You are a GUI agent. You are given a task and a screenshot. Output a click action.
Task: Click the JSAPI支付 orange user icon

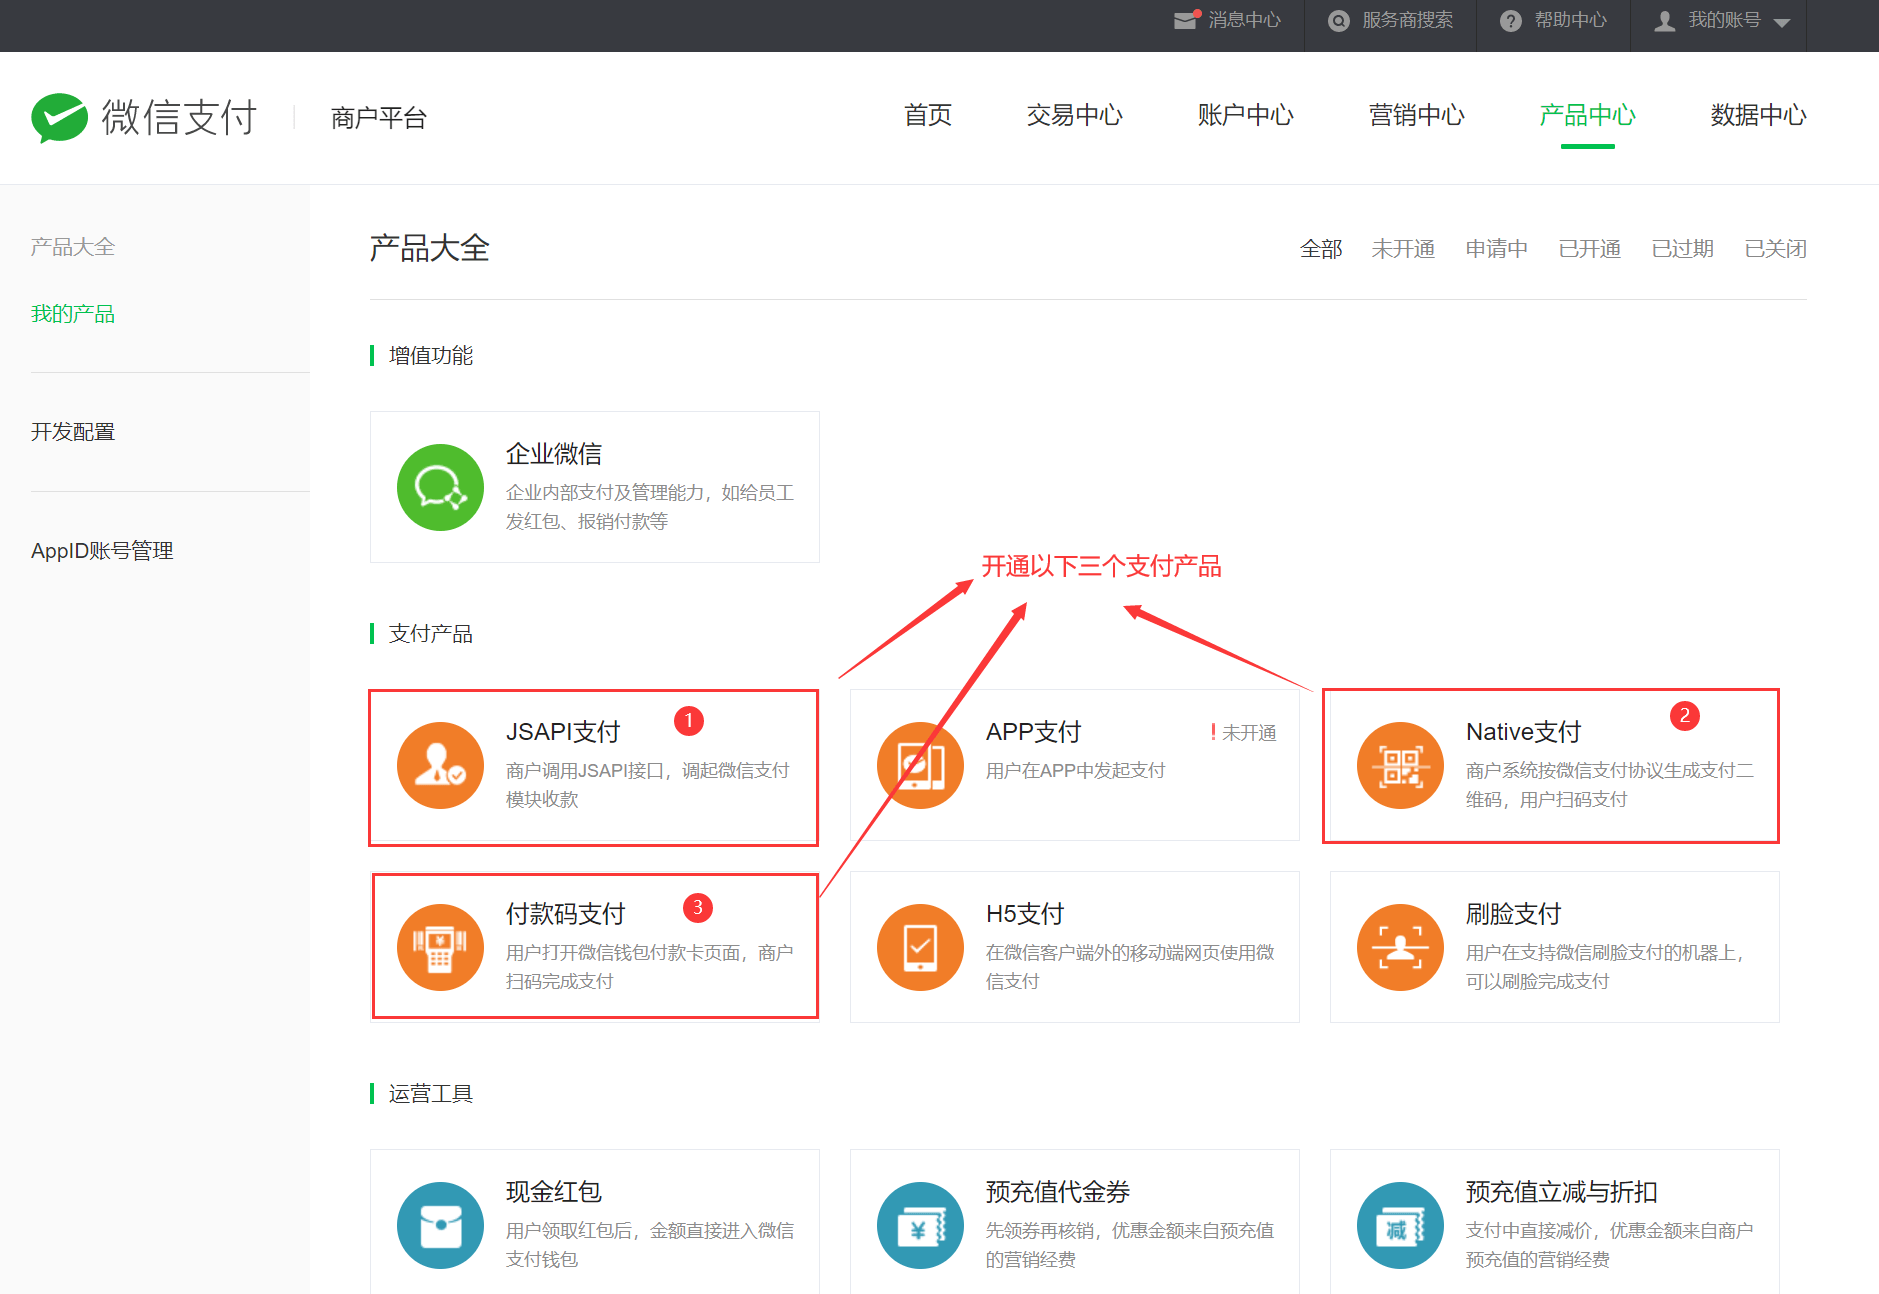point(440,766)
